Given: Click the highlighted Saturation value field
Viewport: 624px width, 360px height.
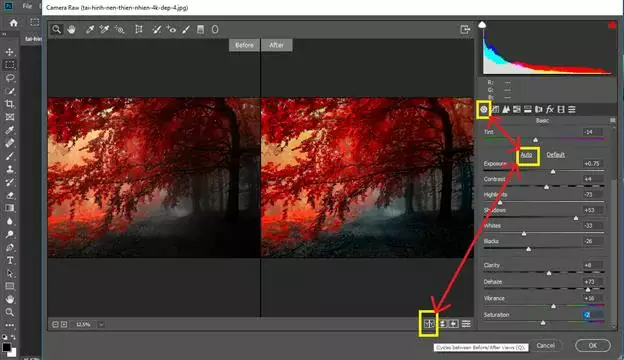Looking at the screenshot, I should pyautogui.click(x=593, y=315).
